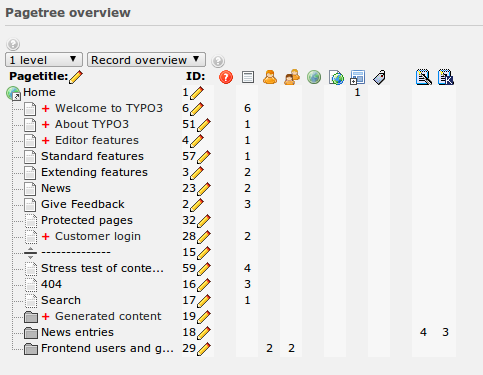Click the page content column icon
The height and width of the screenshot is (375, 483).
click(x=248, y=77)
